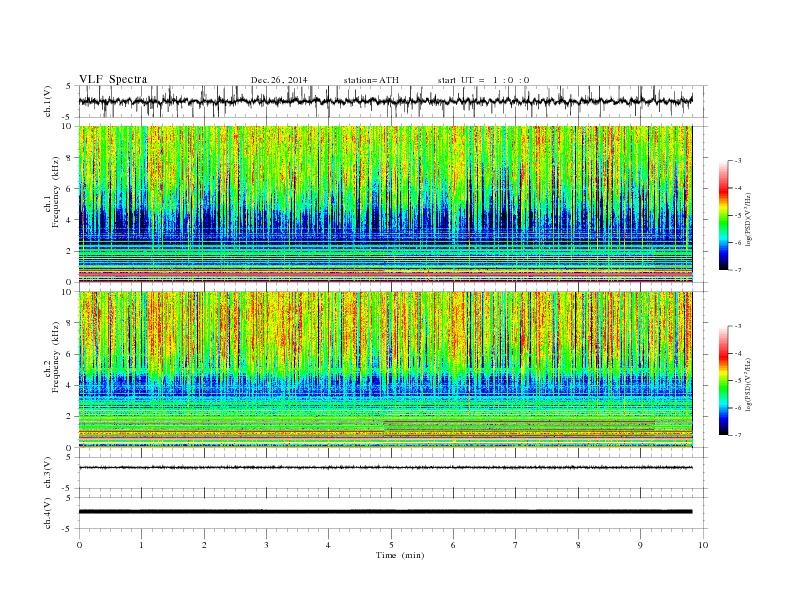
Task: Click inside the ch.2 spectrogram panel
Action: [x=385, y=370]
